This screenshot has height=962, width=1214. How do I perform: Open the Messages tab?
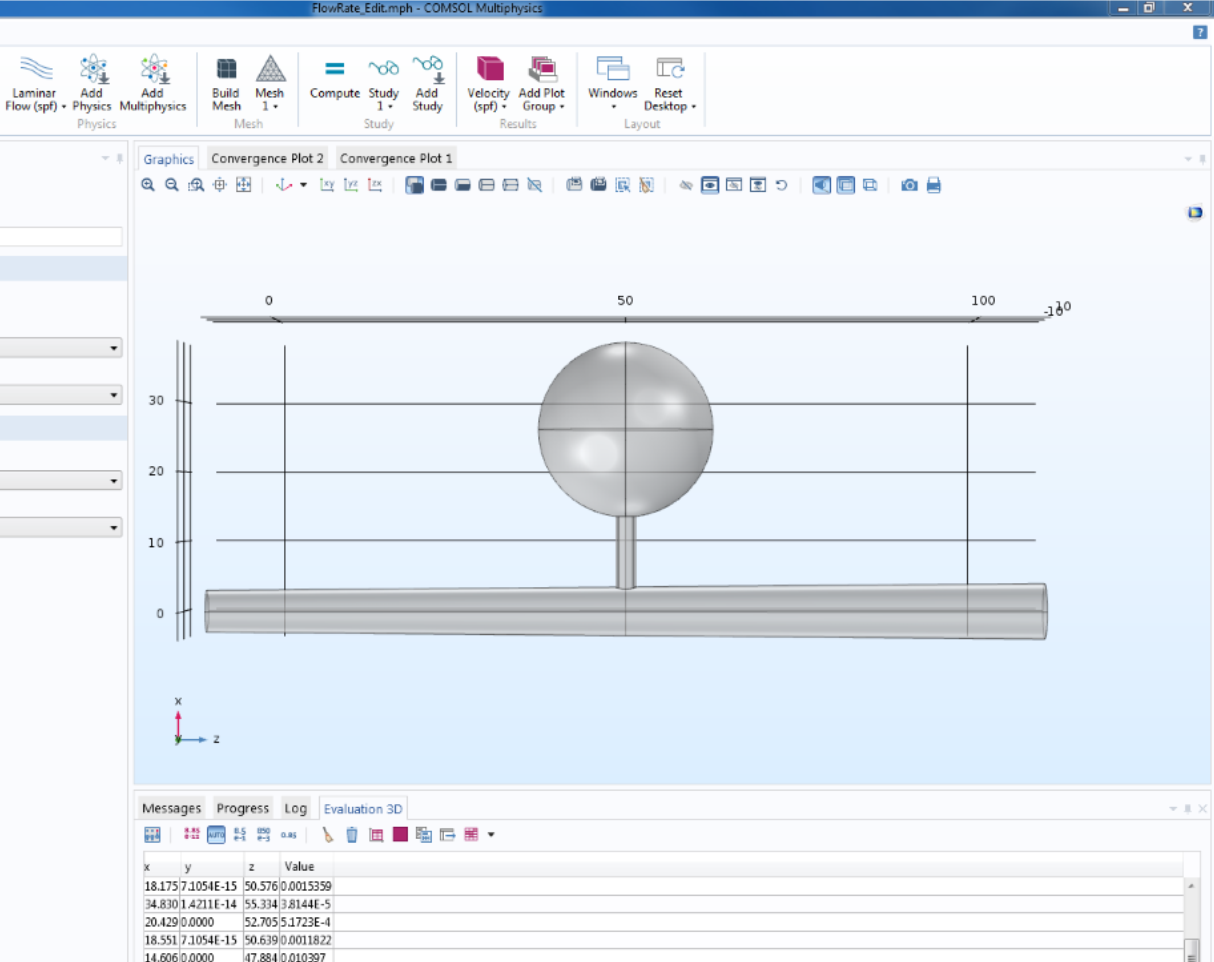tap(171, 808)
